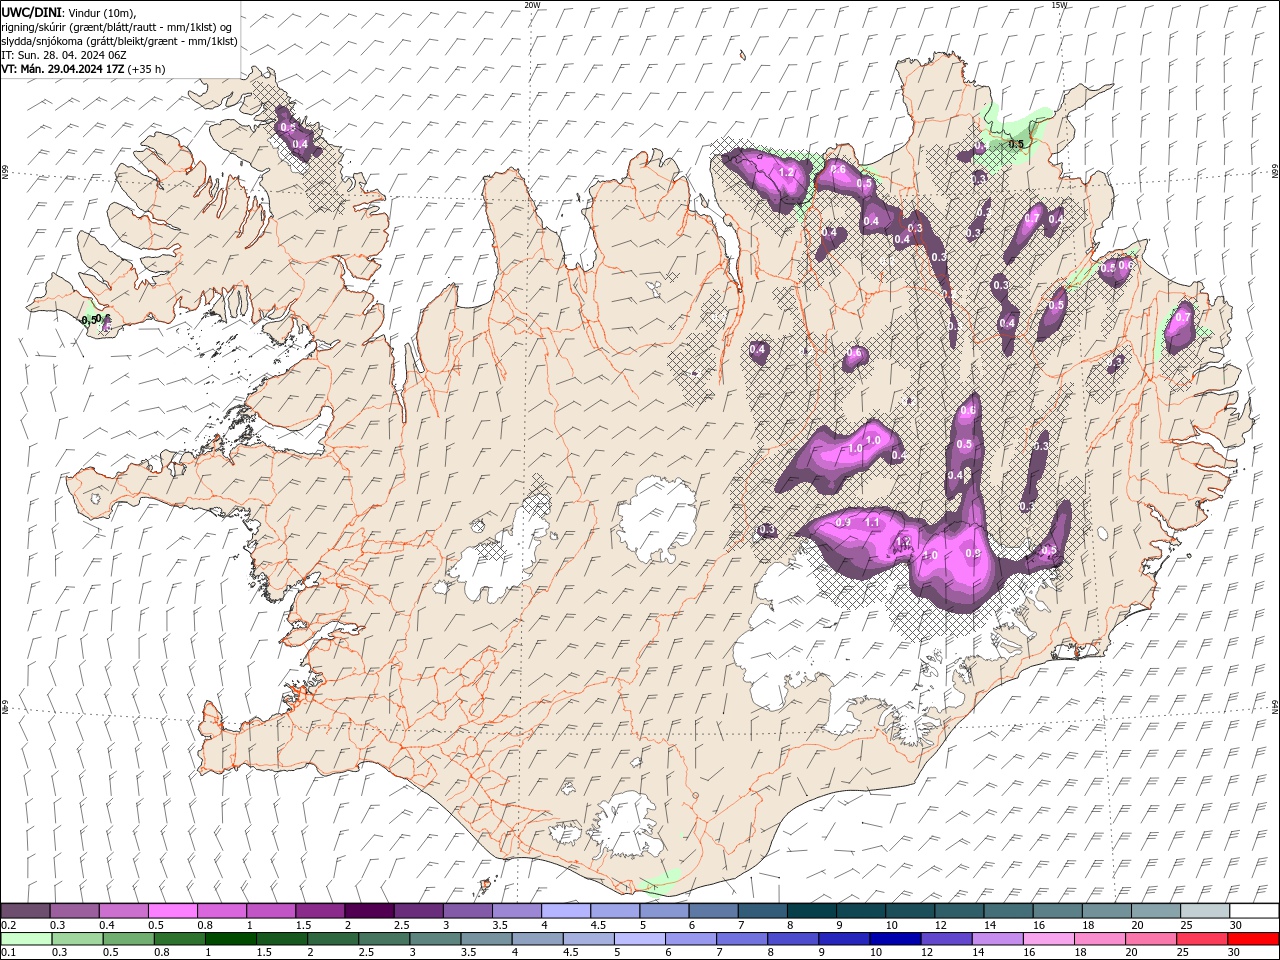Click the "IT: Sun. 28. 04. 2024 06Z" line
Screen dimensions: 1280x960
[63, 55]
